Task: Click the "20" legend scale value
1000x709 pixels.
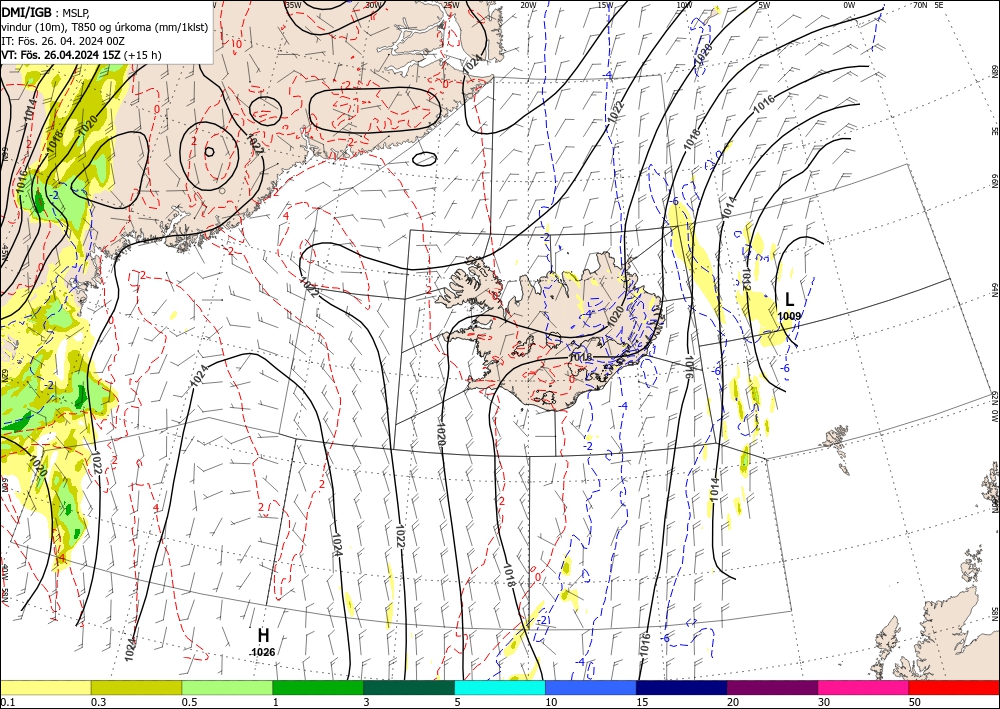Action: pyautogui.click(x=733, y=702)
